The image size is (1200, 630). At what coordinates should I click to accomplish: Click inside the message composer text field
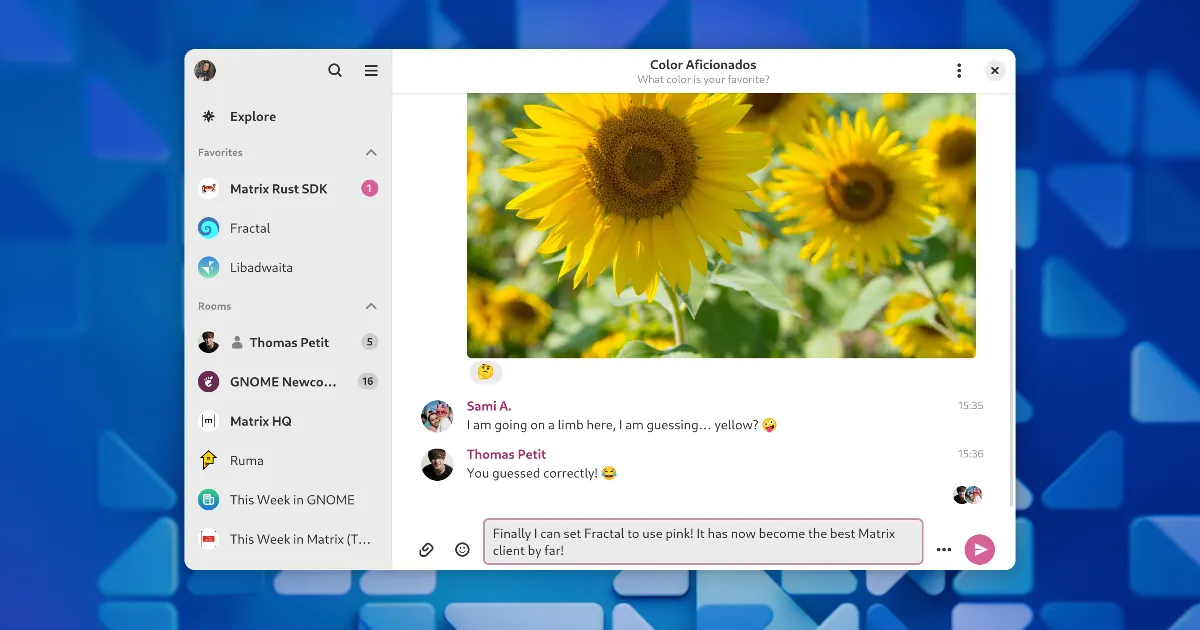click(702, 542)
